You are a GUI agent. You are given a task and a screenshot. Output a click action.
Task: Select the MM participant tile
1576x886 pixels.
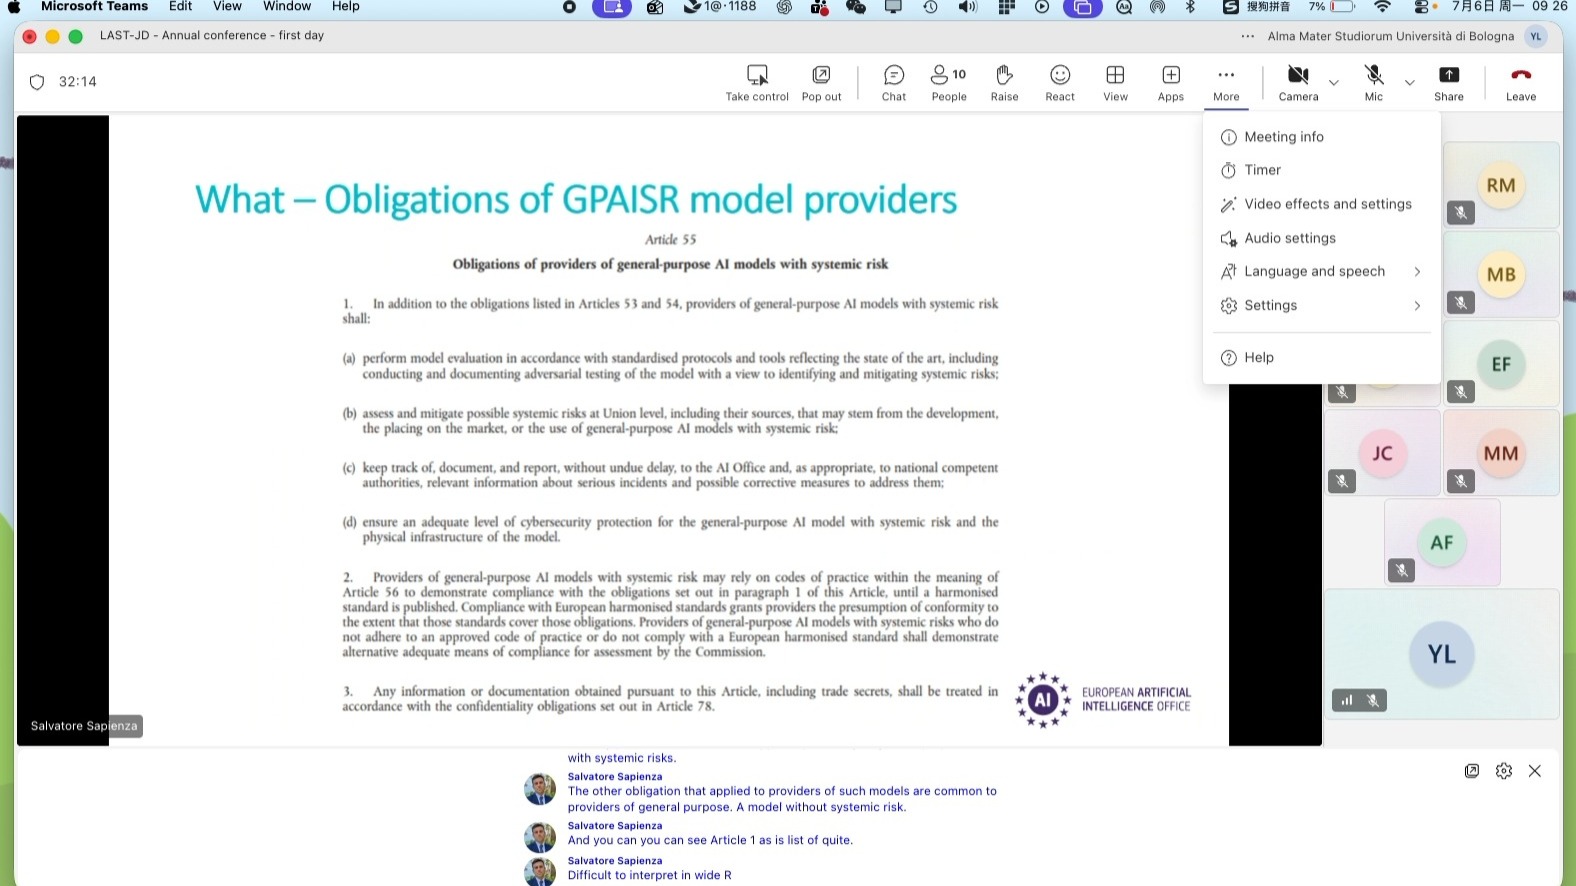pos(1501,453)
